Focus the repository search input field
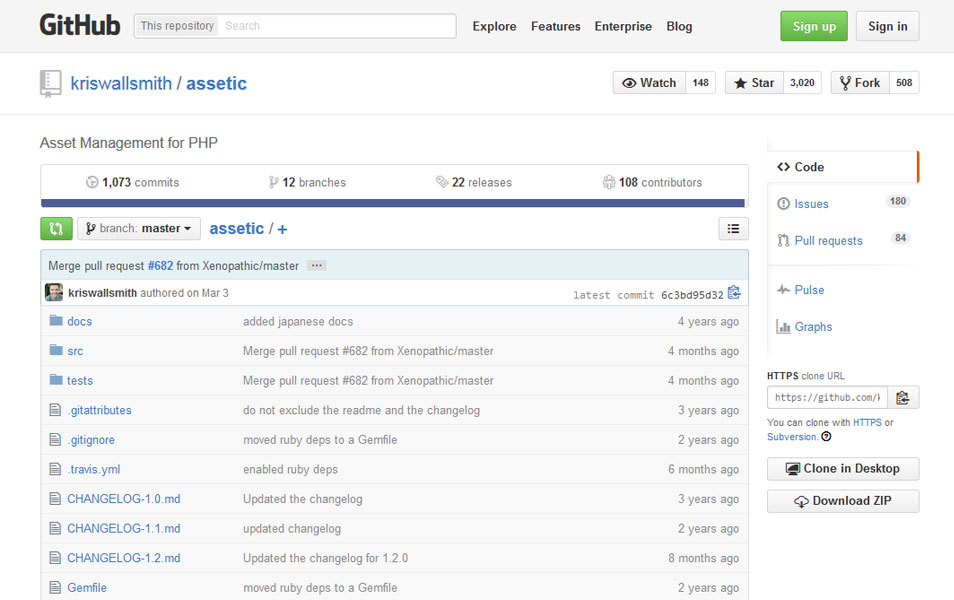Image resolution: width=954 pixels, height=600 pixels. 336,26
